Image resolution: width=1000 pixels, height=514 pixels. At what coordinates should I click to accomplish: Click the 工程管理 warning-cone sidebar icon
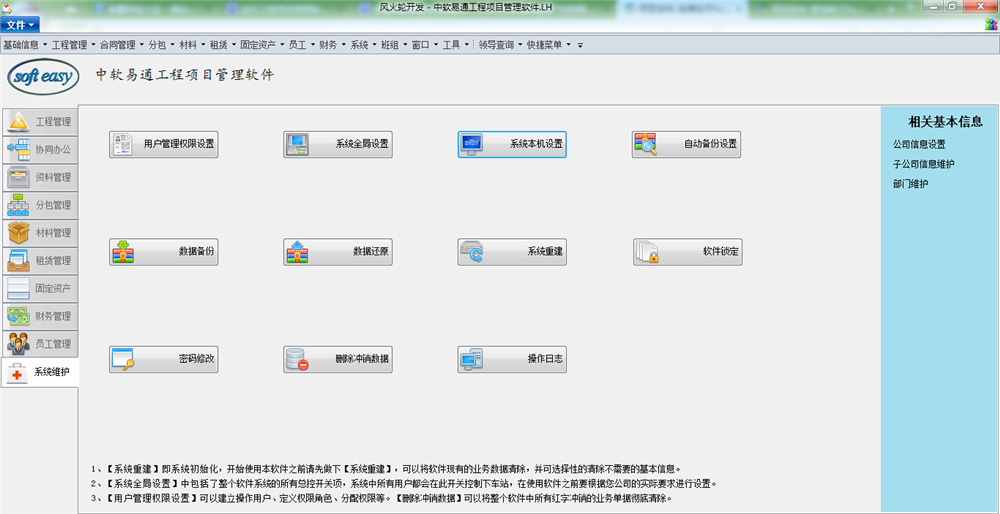click(x=18, y=122)
